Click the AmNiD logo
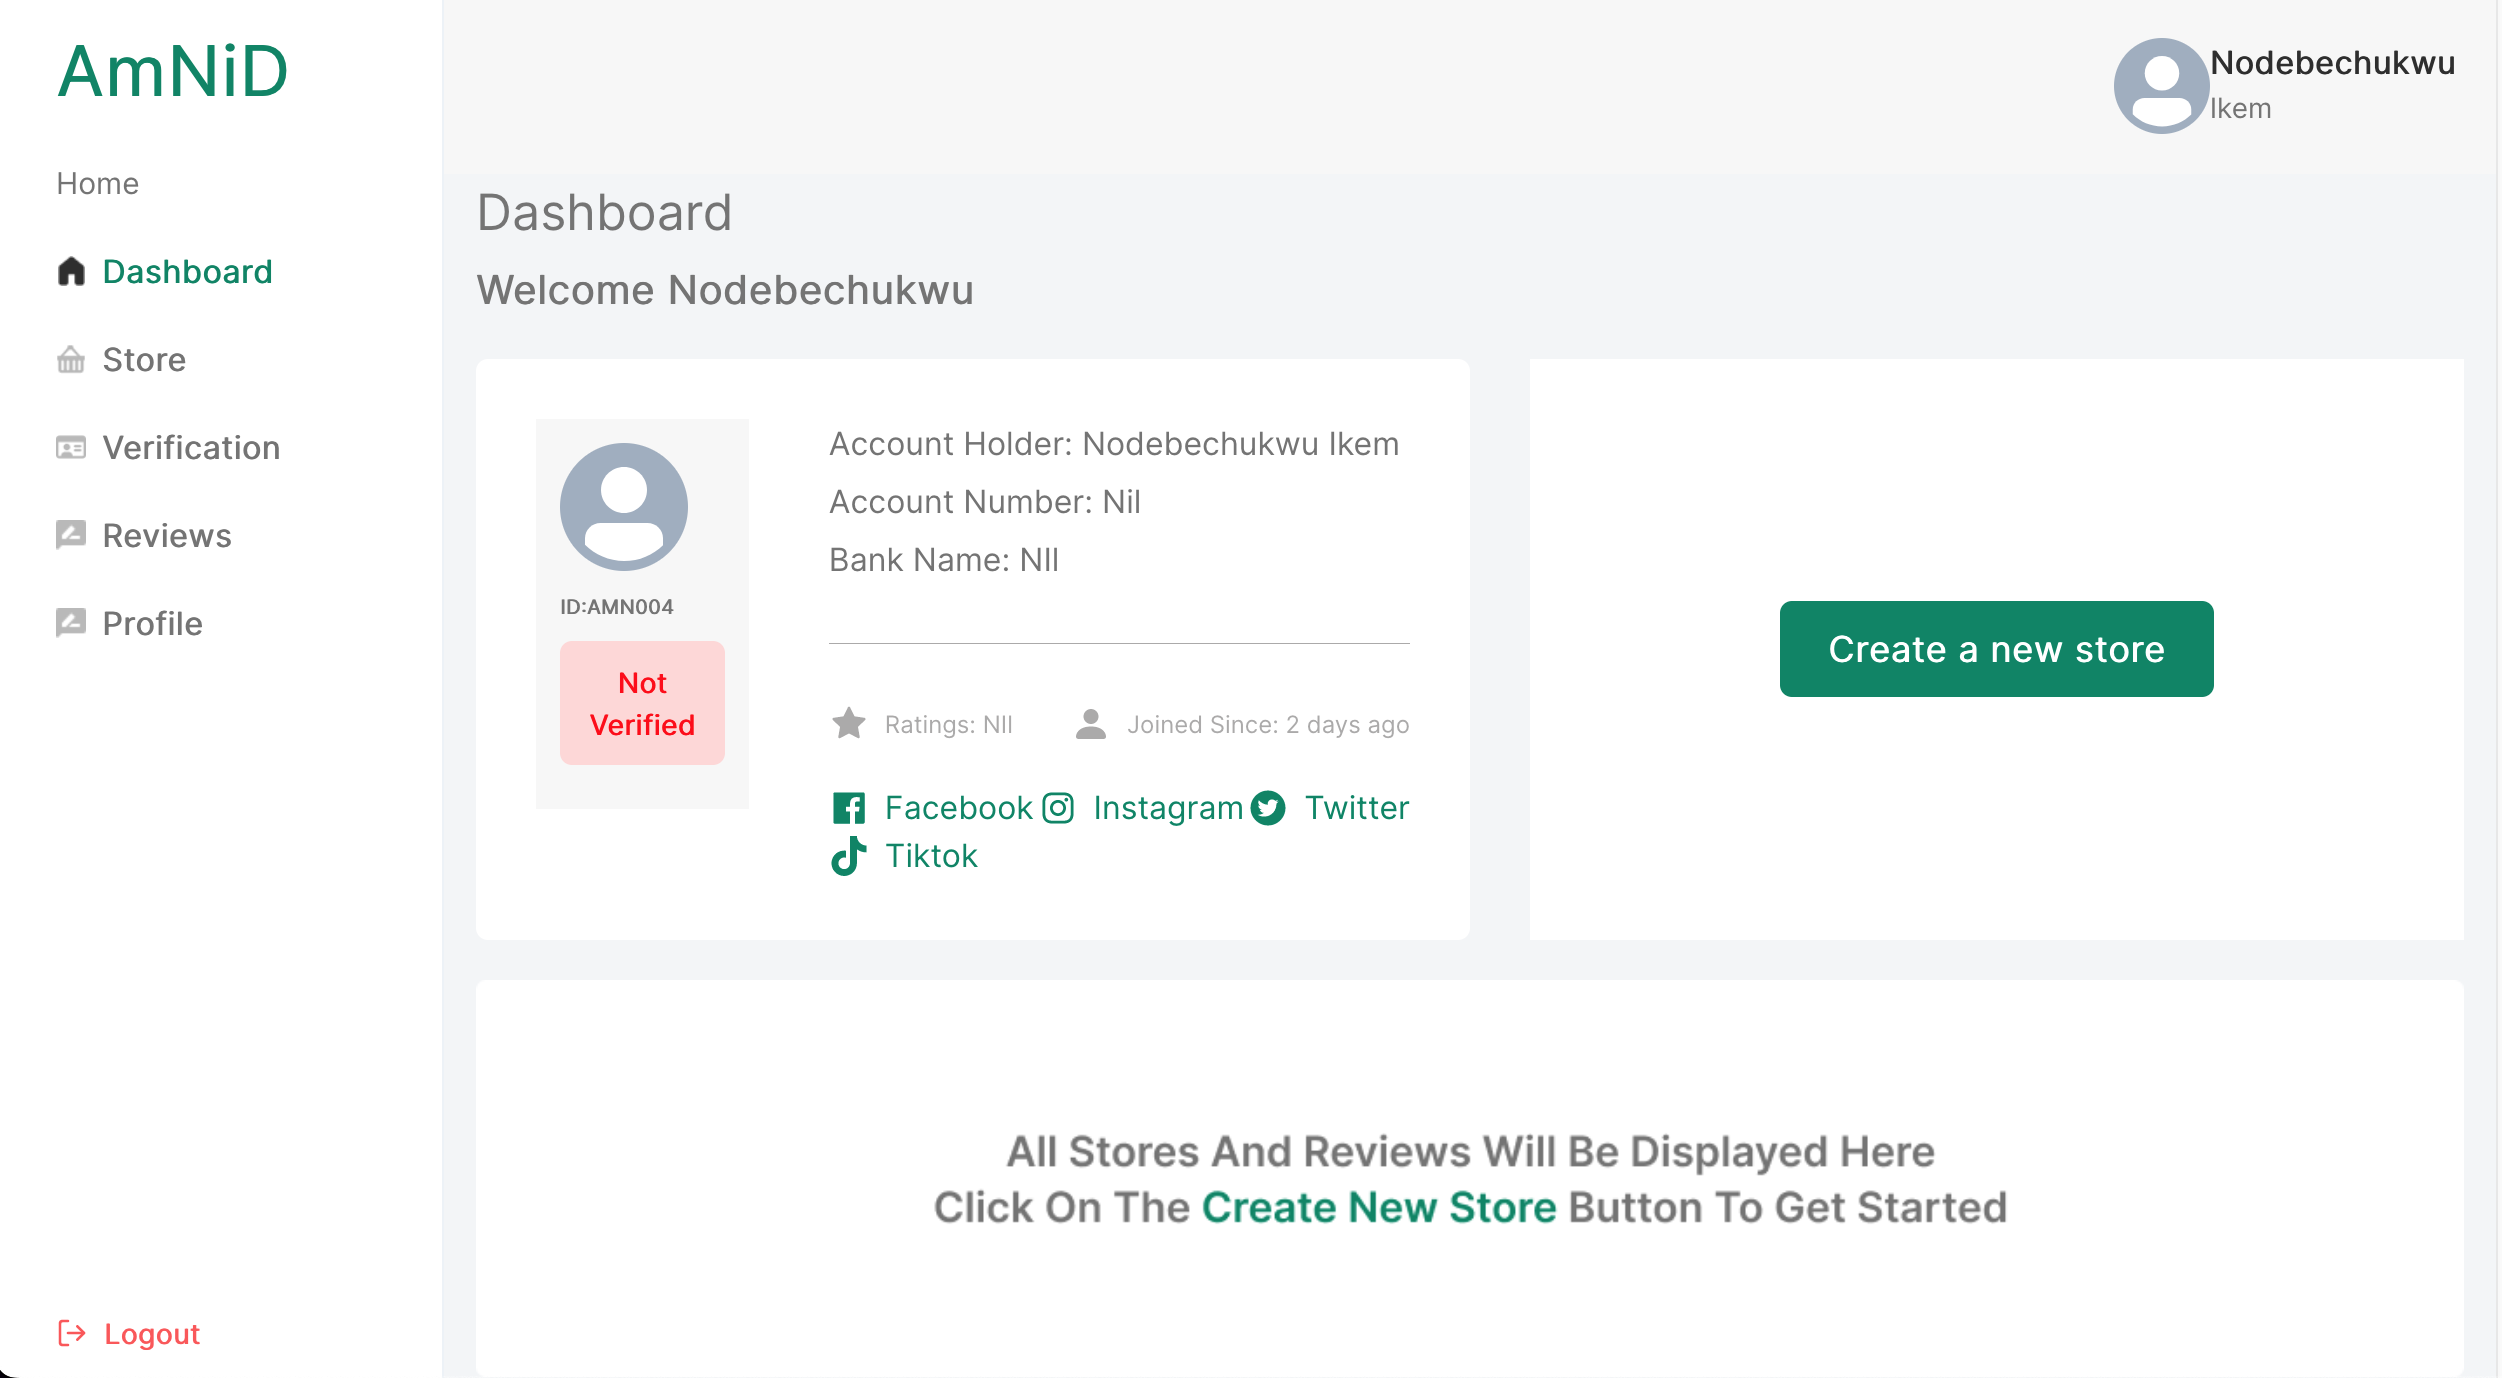2502x1378 pixels. (173, 72)
